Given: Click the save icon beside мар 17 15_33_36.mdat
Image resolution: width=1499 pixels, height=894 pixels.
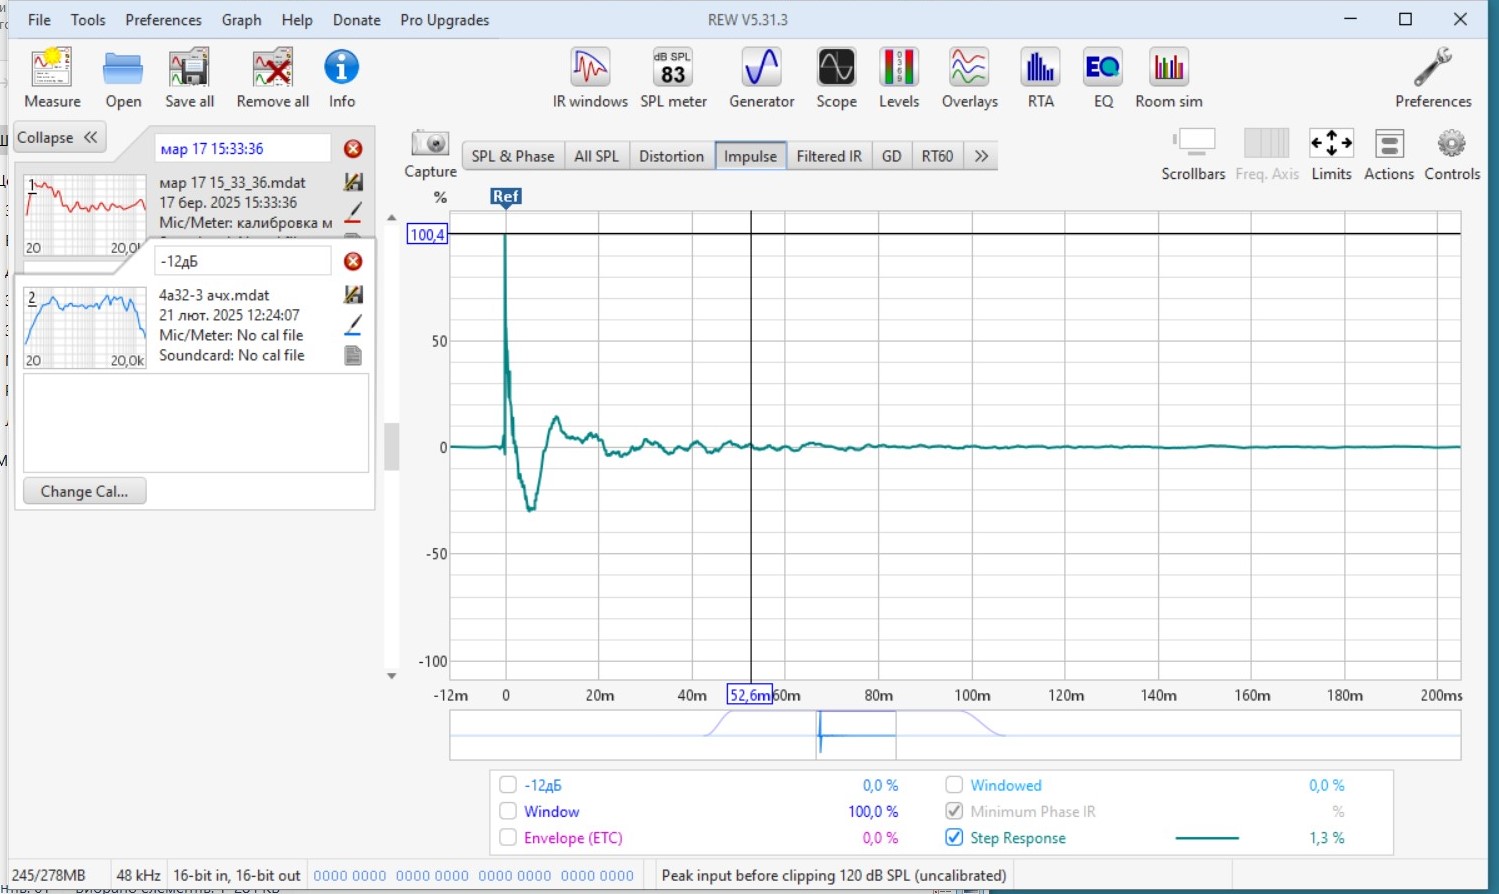Looking at the screenshot, I should pos(353,182).
